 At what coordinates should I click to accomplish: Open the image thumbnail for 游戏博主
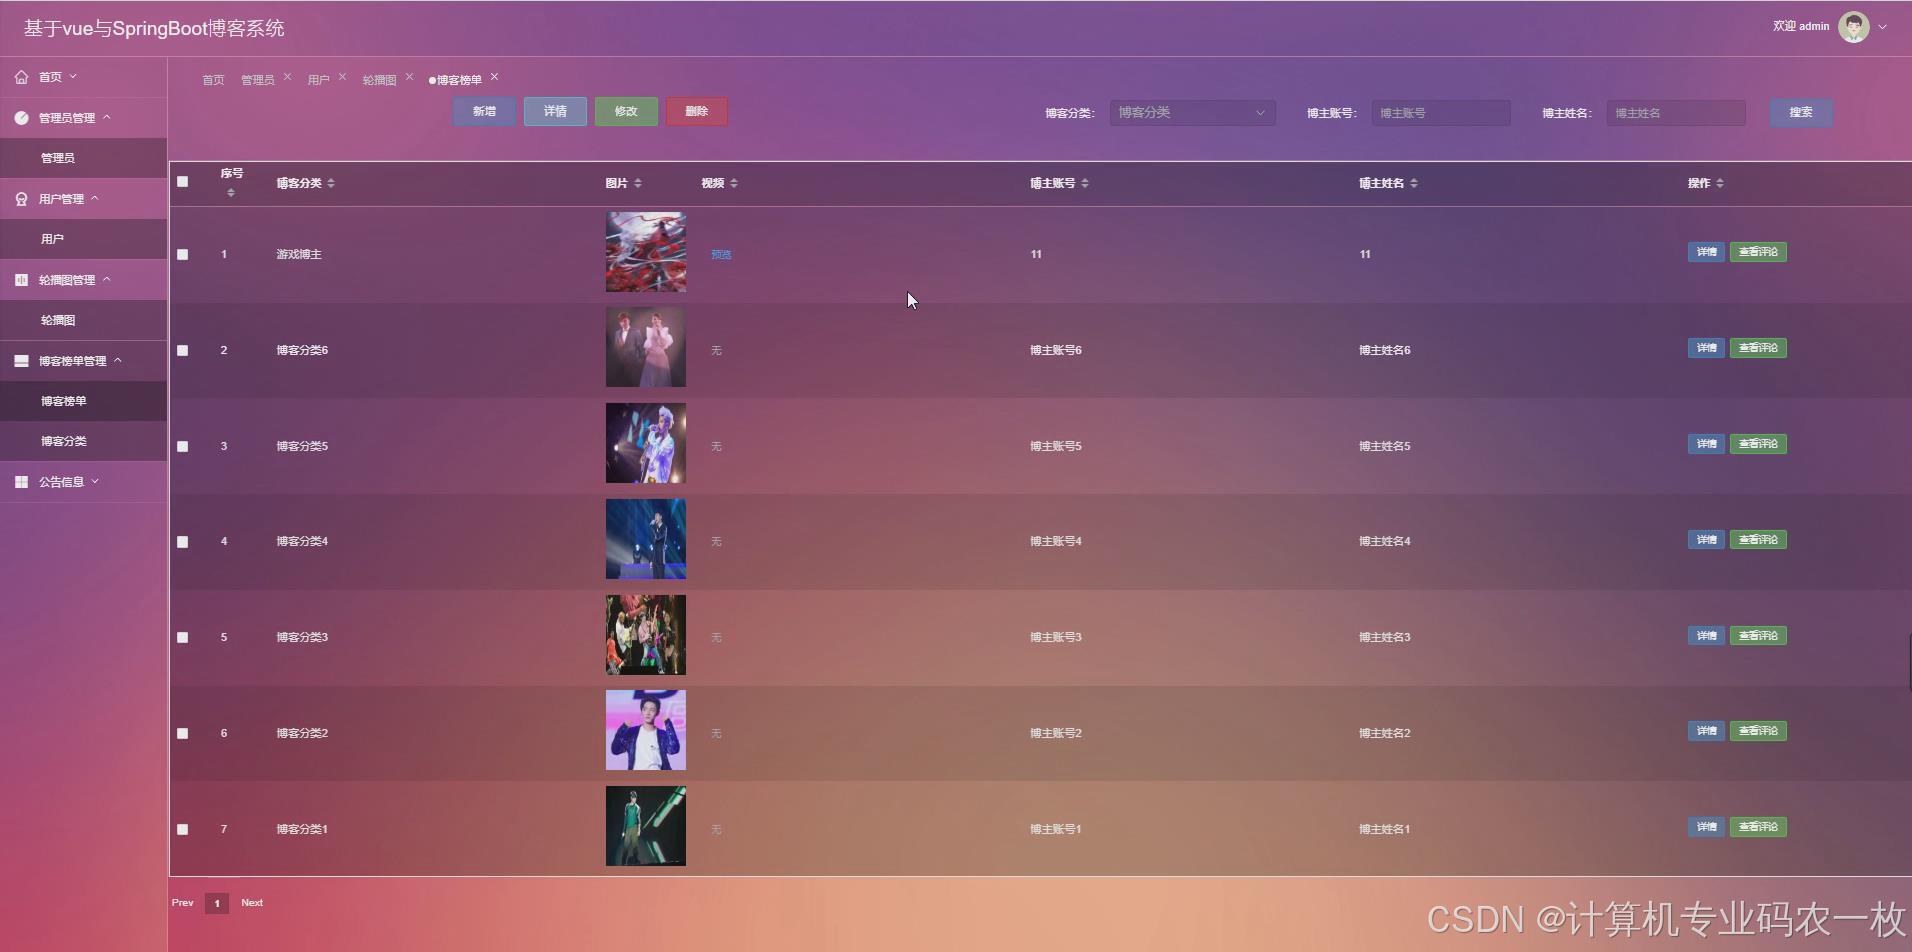tap(646, 252)
